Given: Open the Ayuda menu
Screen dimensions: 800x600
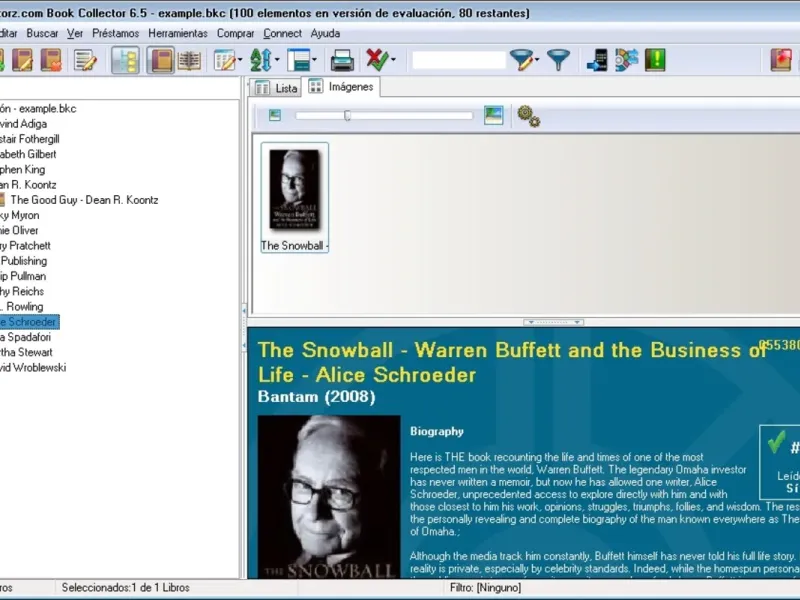Looking at the screenshot, I should pyautogui.click(x=325, y=34).
